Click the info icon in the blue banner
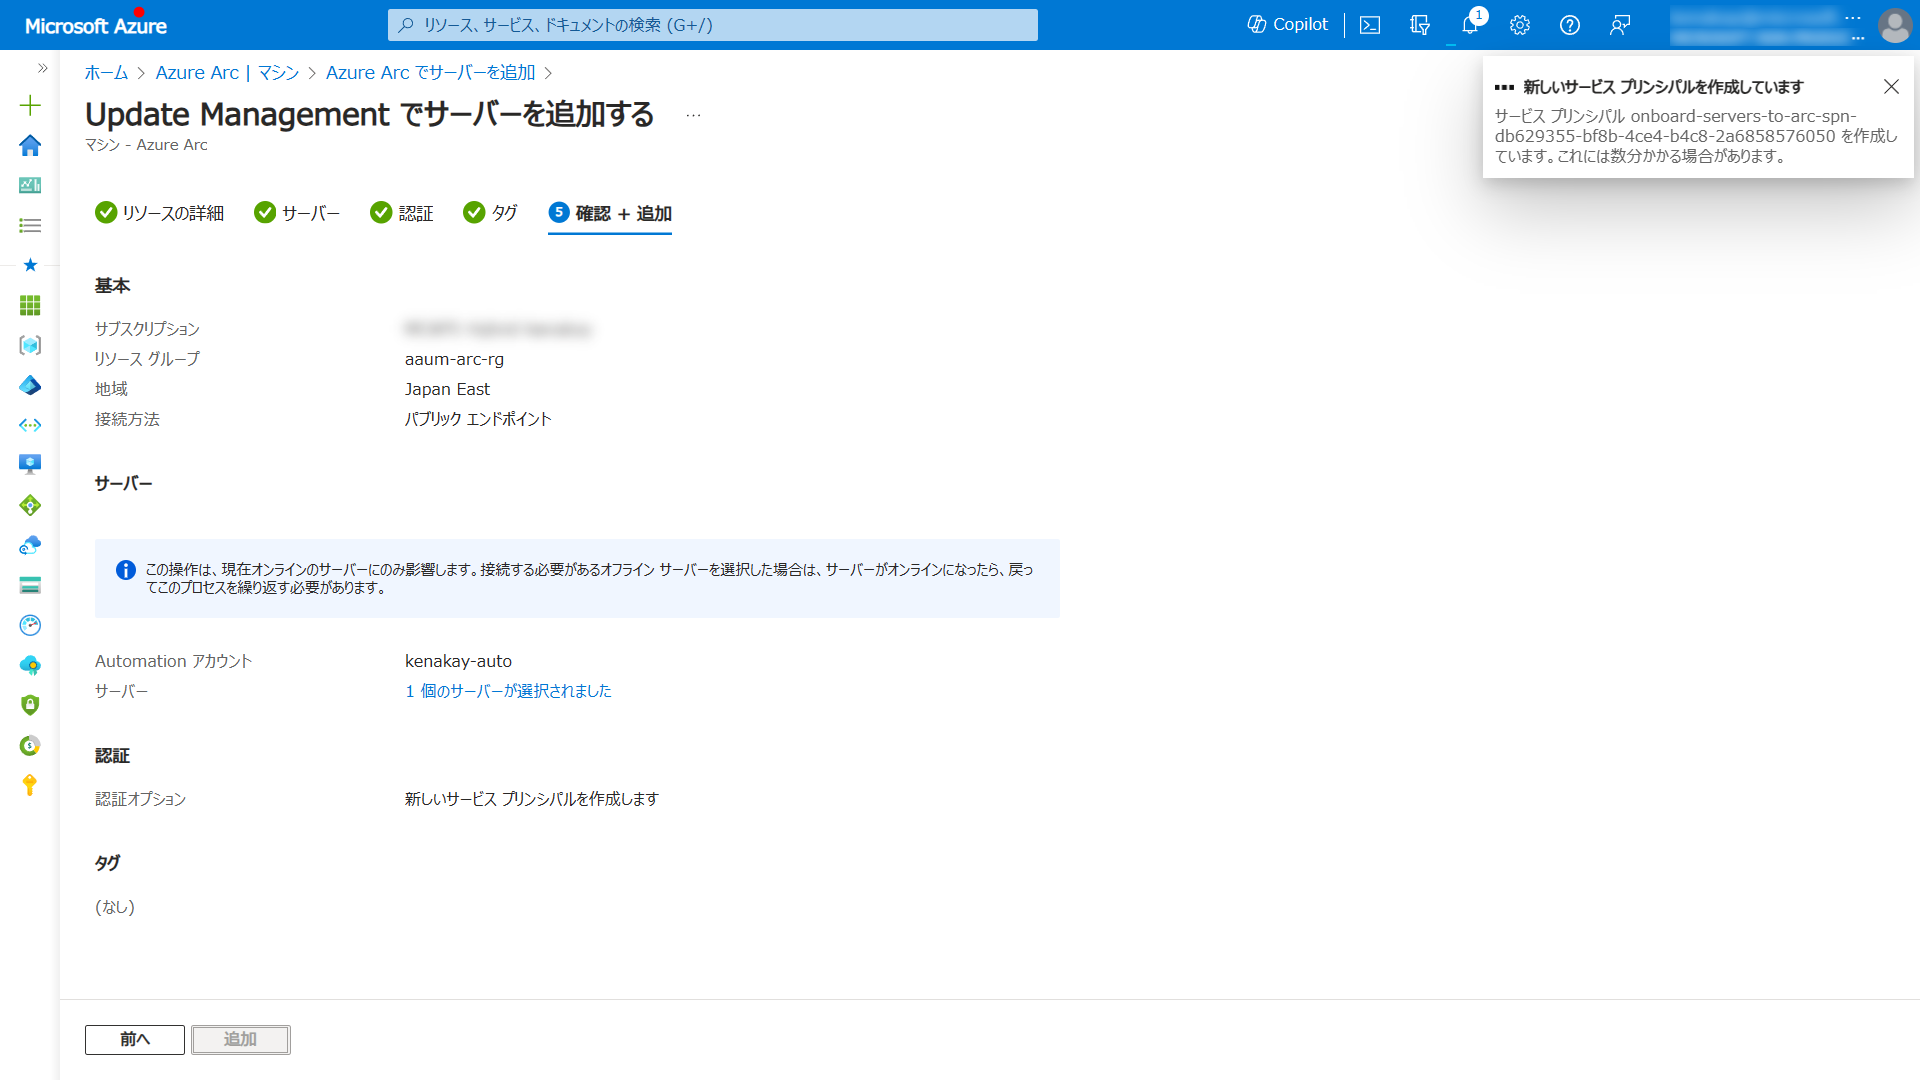Image resolution: width=1920 pixels, height=1080 pixels. click(126, 570)
